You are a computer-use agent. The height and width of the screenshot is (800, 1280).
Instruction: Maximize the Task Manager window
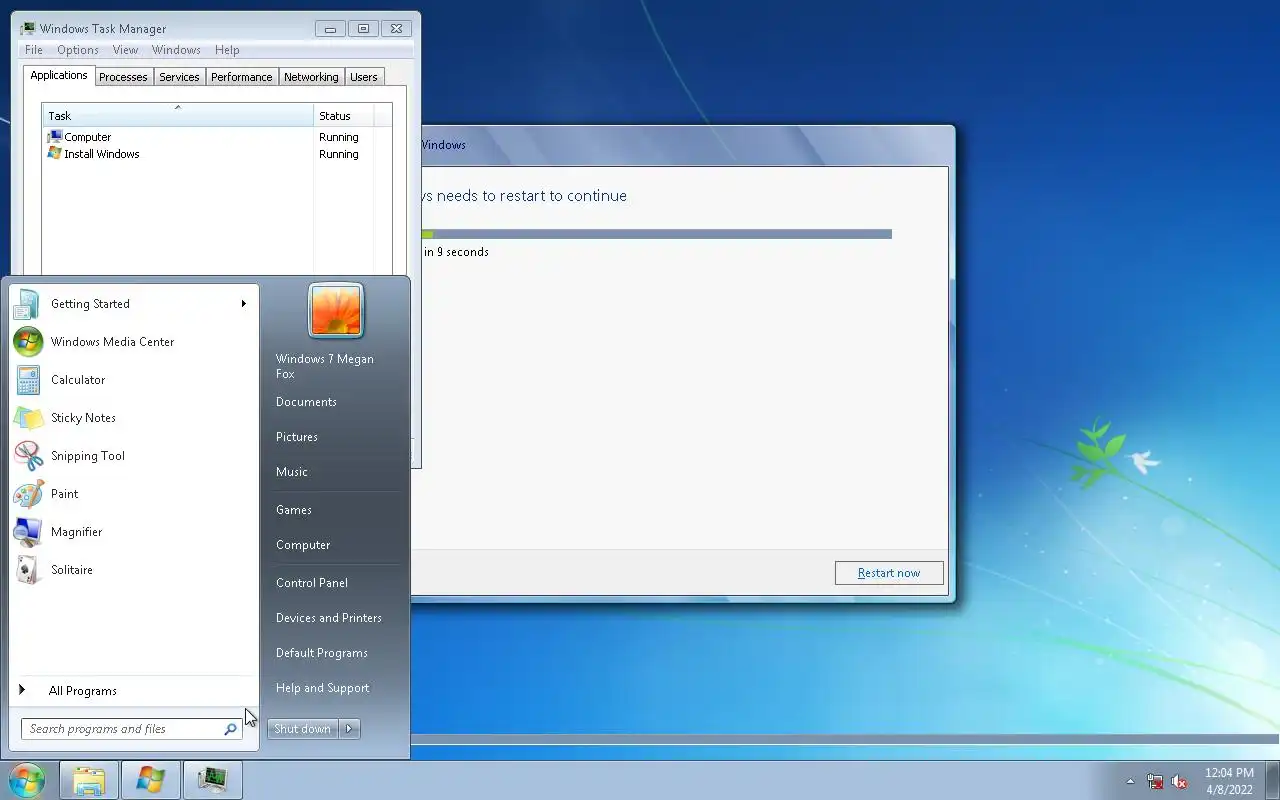pos(364,29)
